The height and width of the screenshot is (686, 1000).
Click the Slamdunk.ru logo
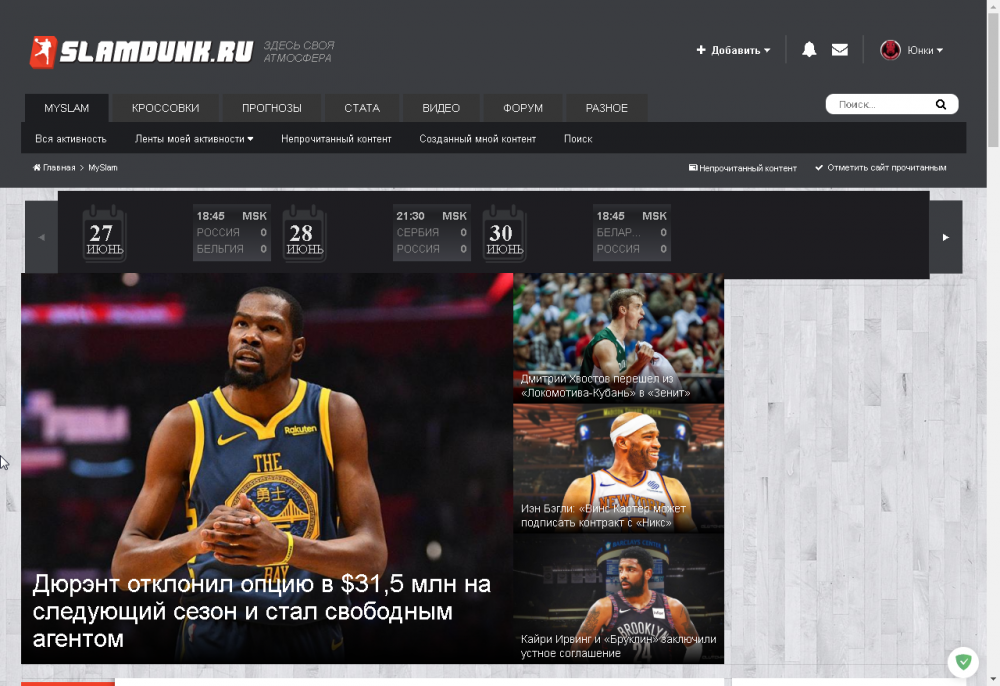click(x=140, y=52)
